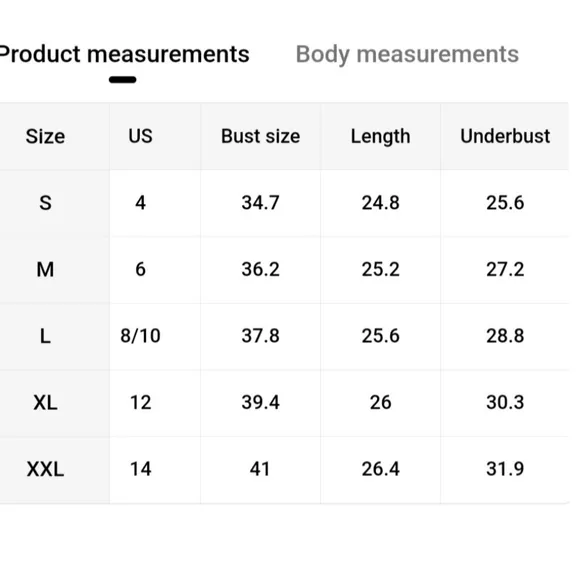Click the 24.8 length value
This screenshot has width=580, height=580.
(x=381, y=203)
